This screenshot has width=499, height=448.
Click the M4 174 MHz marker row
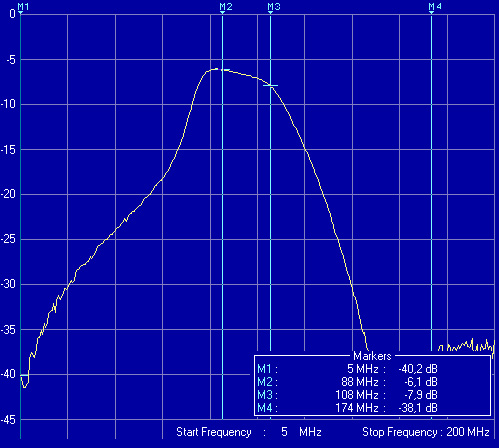coord(347,408)
